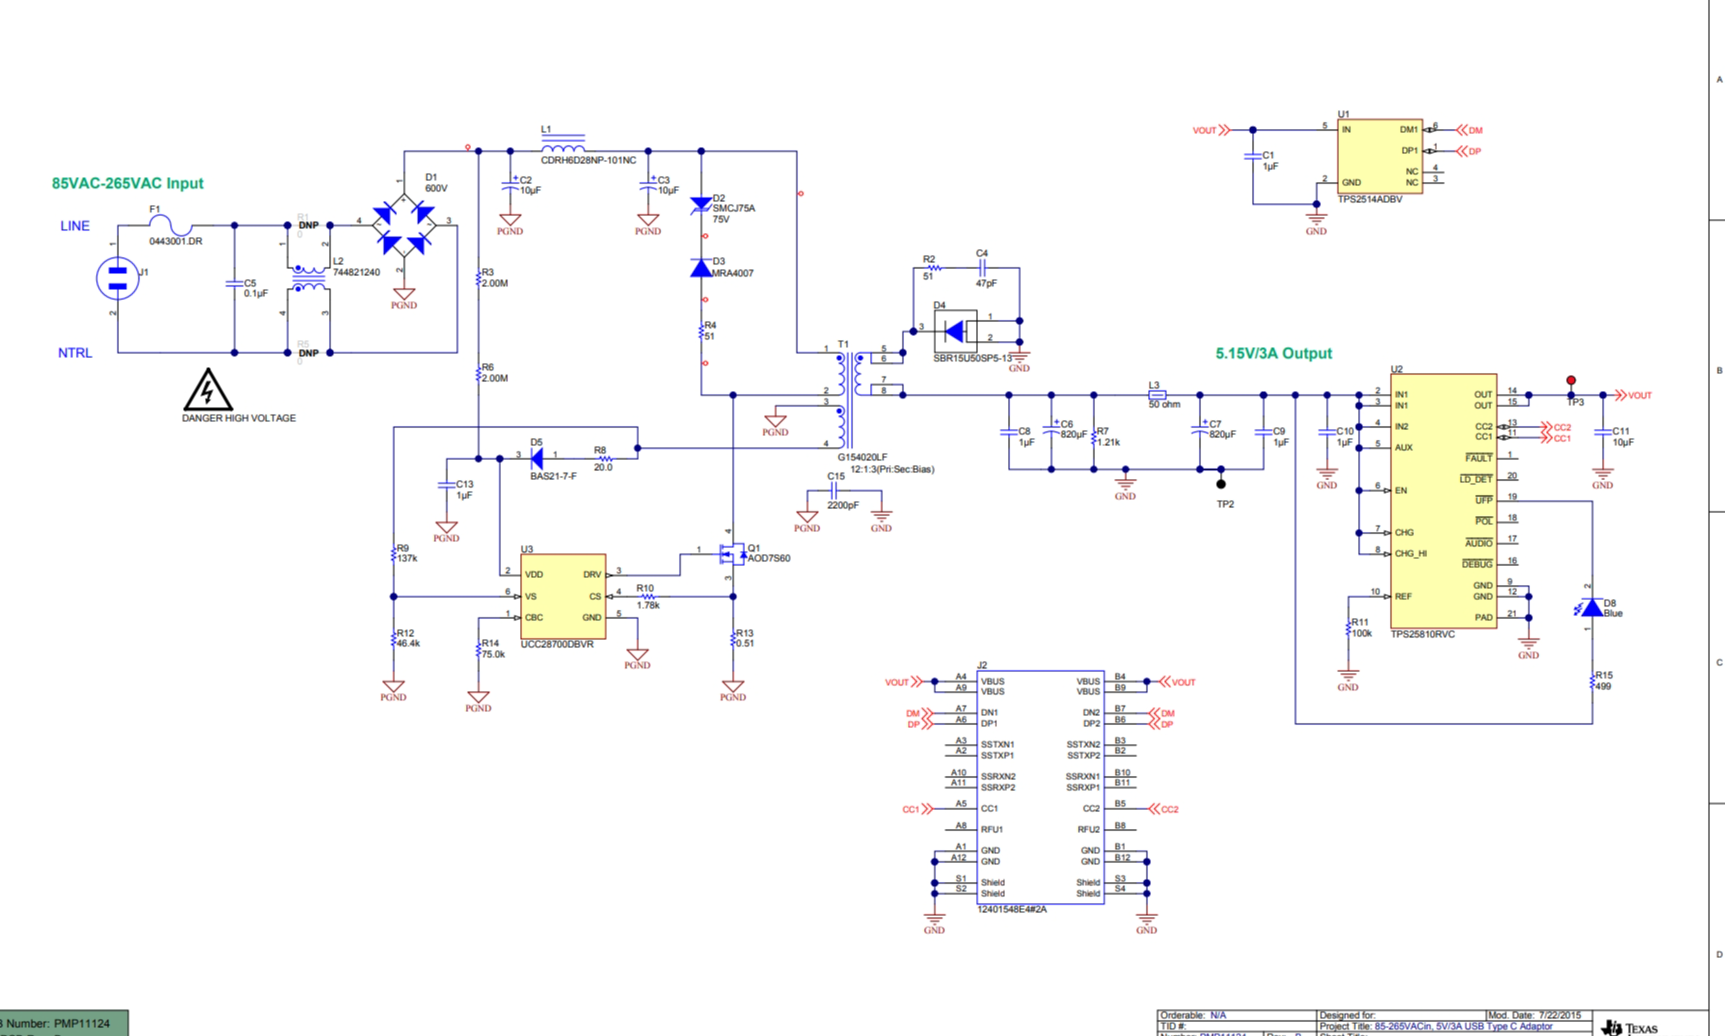Image resolution: width=1725 pixels, height=1036 pixels.
Task: Click the D2 SMCJ75A TVS diode symbol
Action: (701, 205)
